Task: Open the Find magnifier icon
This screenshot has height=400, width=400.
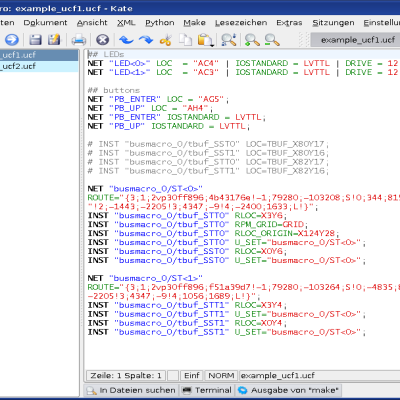Action: point(229,40)
